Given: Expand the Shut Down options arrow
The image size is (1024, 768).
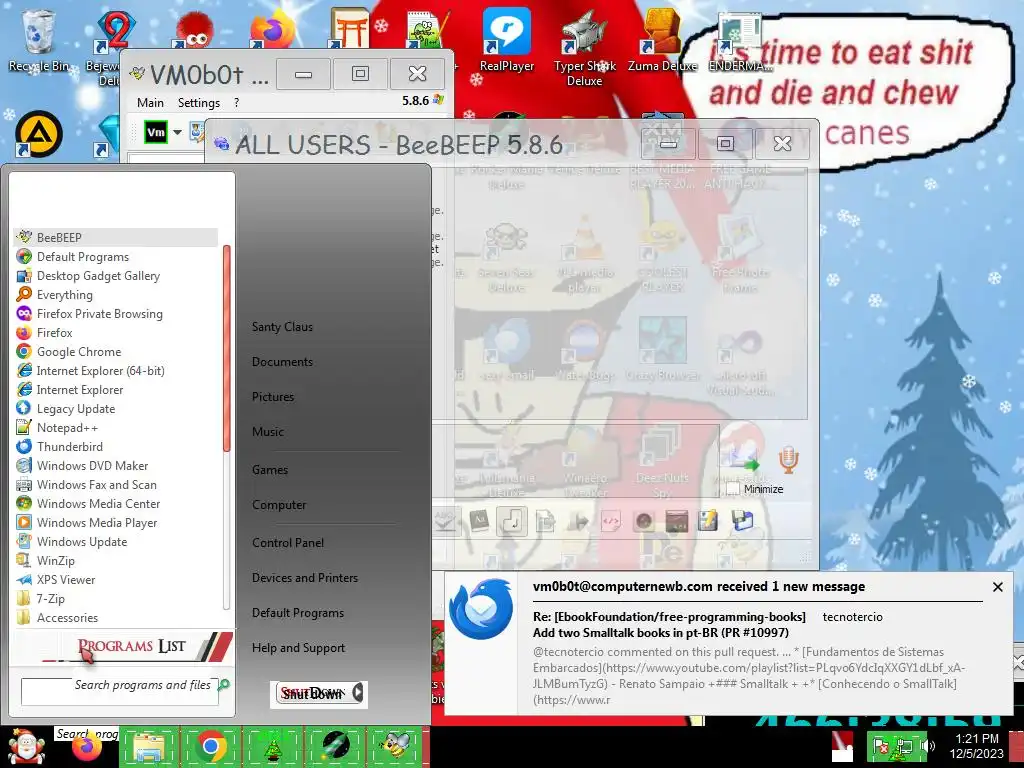Looking at the screenshot, I should (358, 693).
